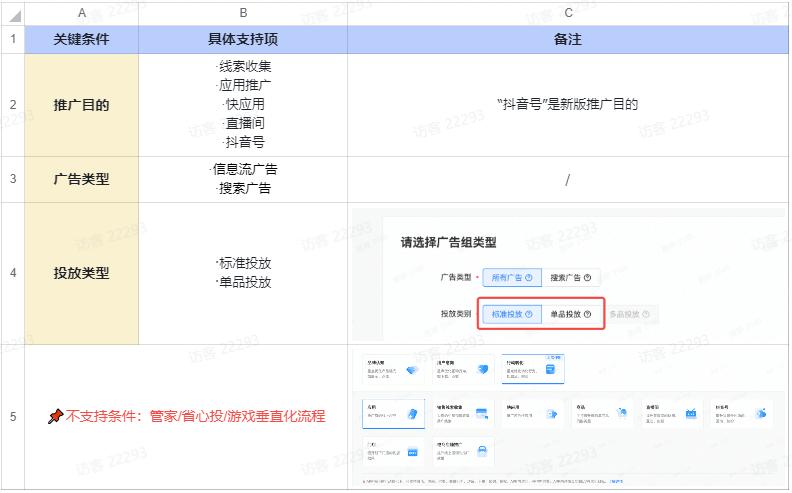
Task: Click help icon beside 所有广告
Action: tap(528, 278)
